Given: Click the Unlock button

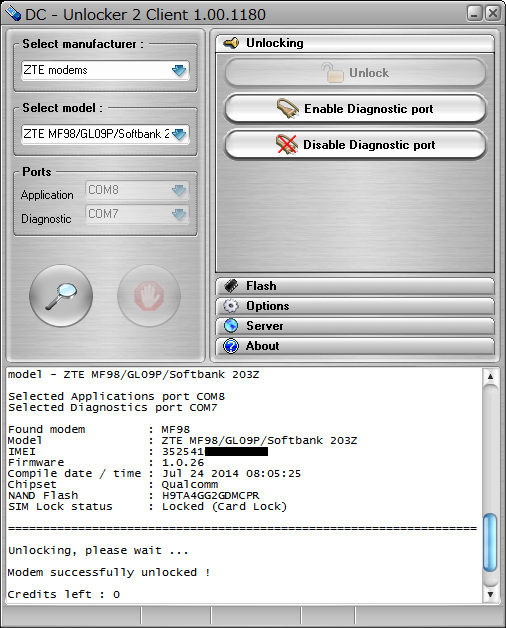Looking at the screenshot, I should coord(355,73).
